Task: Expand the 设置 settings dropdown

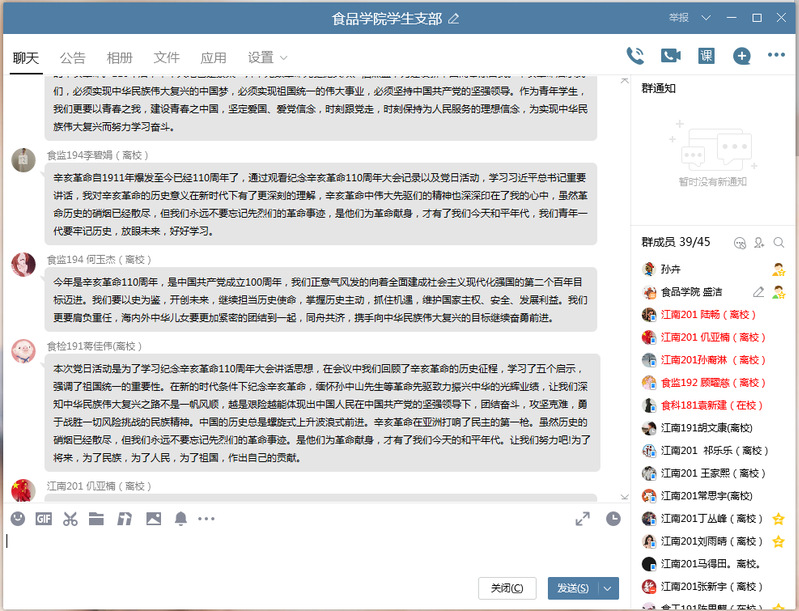Action: tap(284, 58)
